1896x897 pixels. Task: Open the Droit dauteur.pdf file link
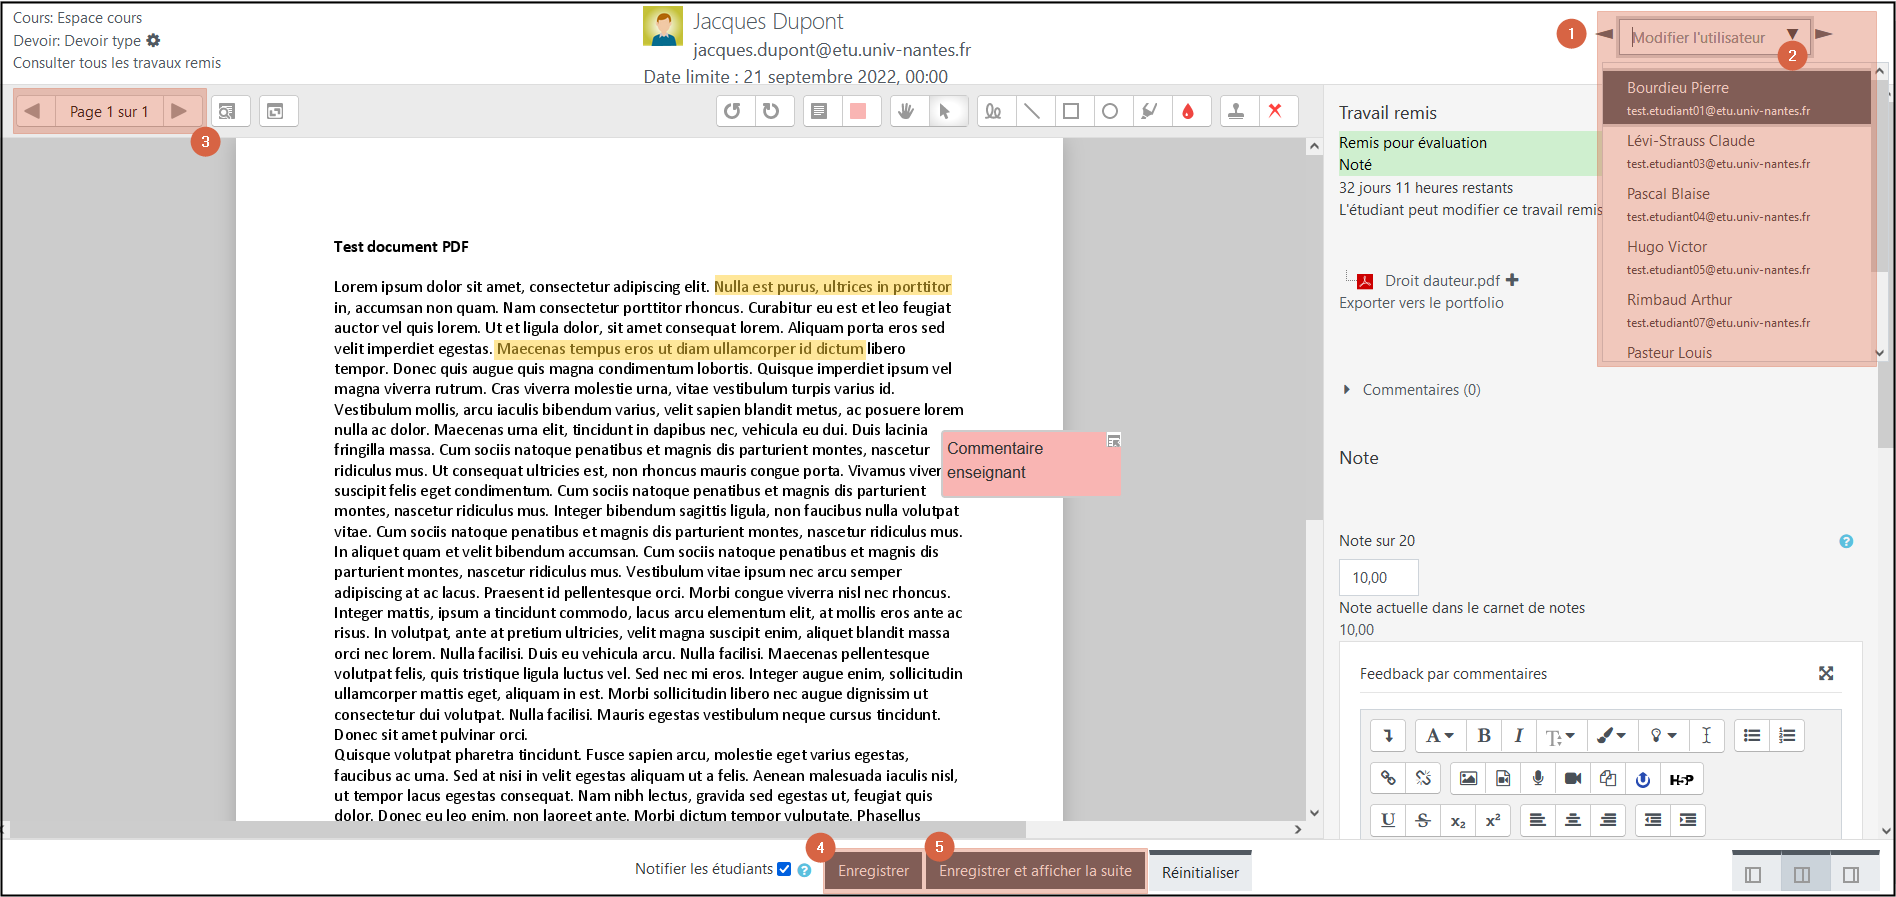coord(1441,281)
